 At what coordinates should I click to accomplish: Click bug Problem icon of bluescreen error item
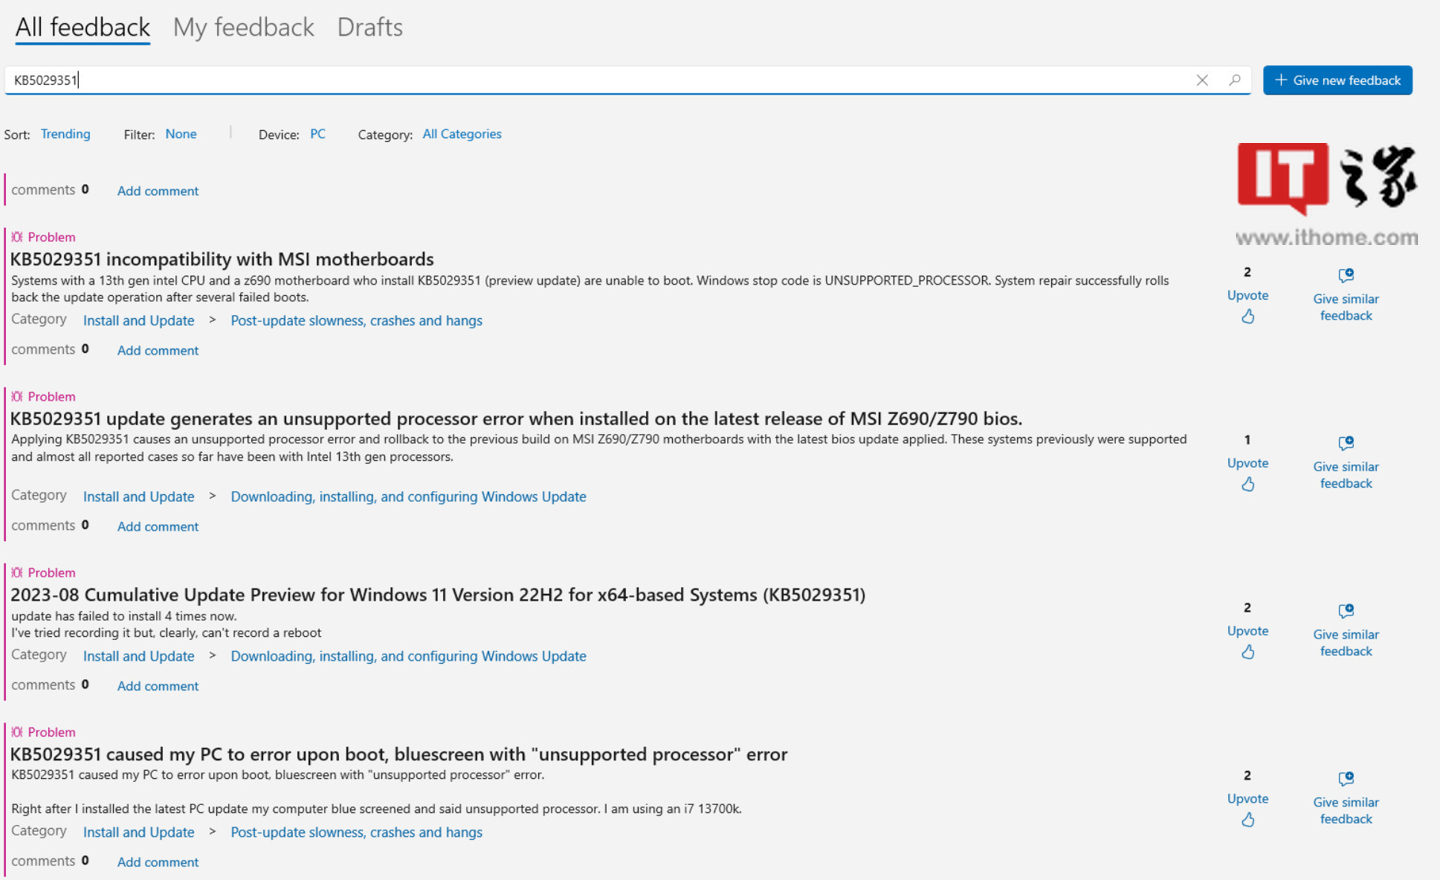pos(17,733)
